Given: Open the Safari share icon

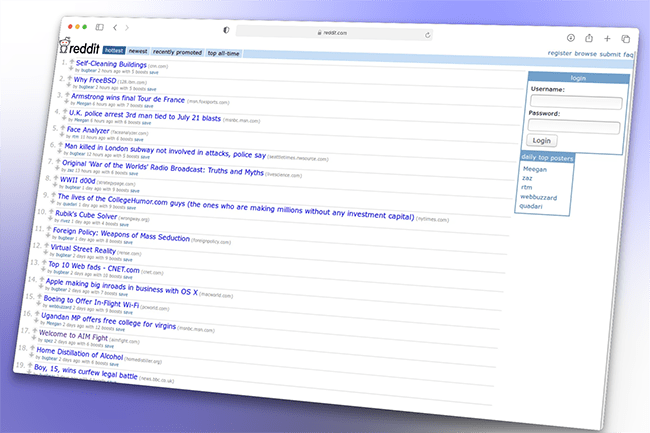Looking at the screenshot, I should (589, 38).
